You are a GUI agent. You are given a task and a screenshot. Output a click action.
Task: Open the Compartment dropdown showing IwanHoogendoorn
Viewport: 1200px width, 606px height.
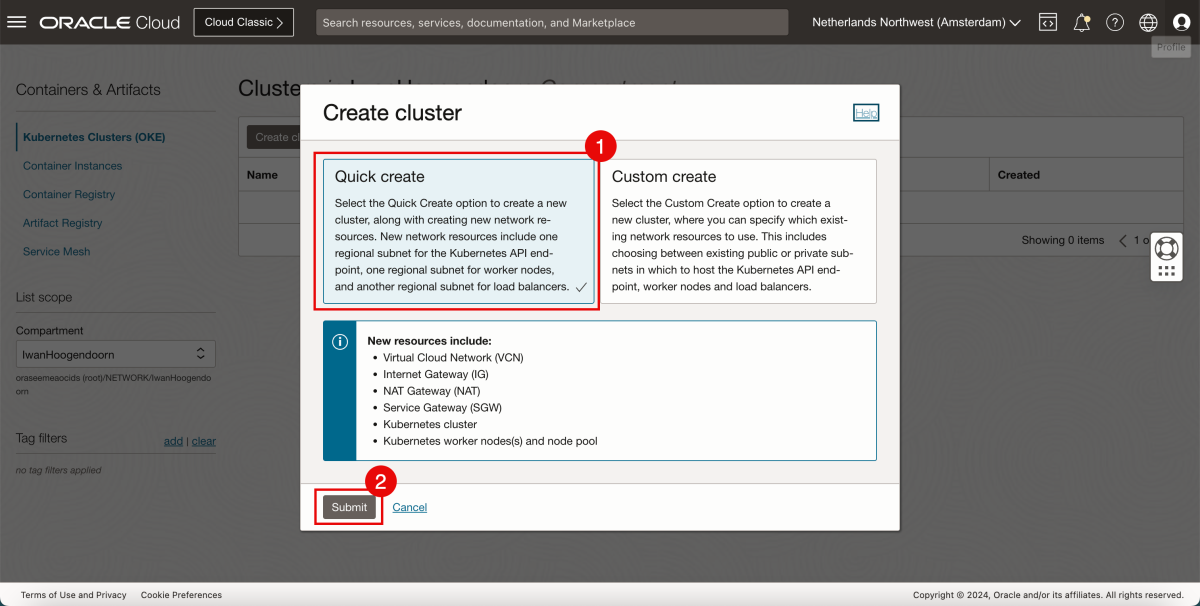115,353
